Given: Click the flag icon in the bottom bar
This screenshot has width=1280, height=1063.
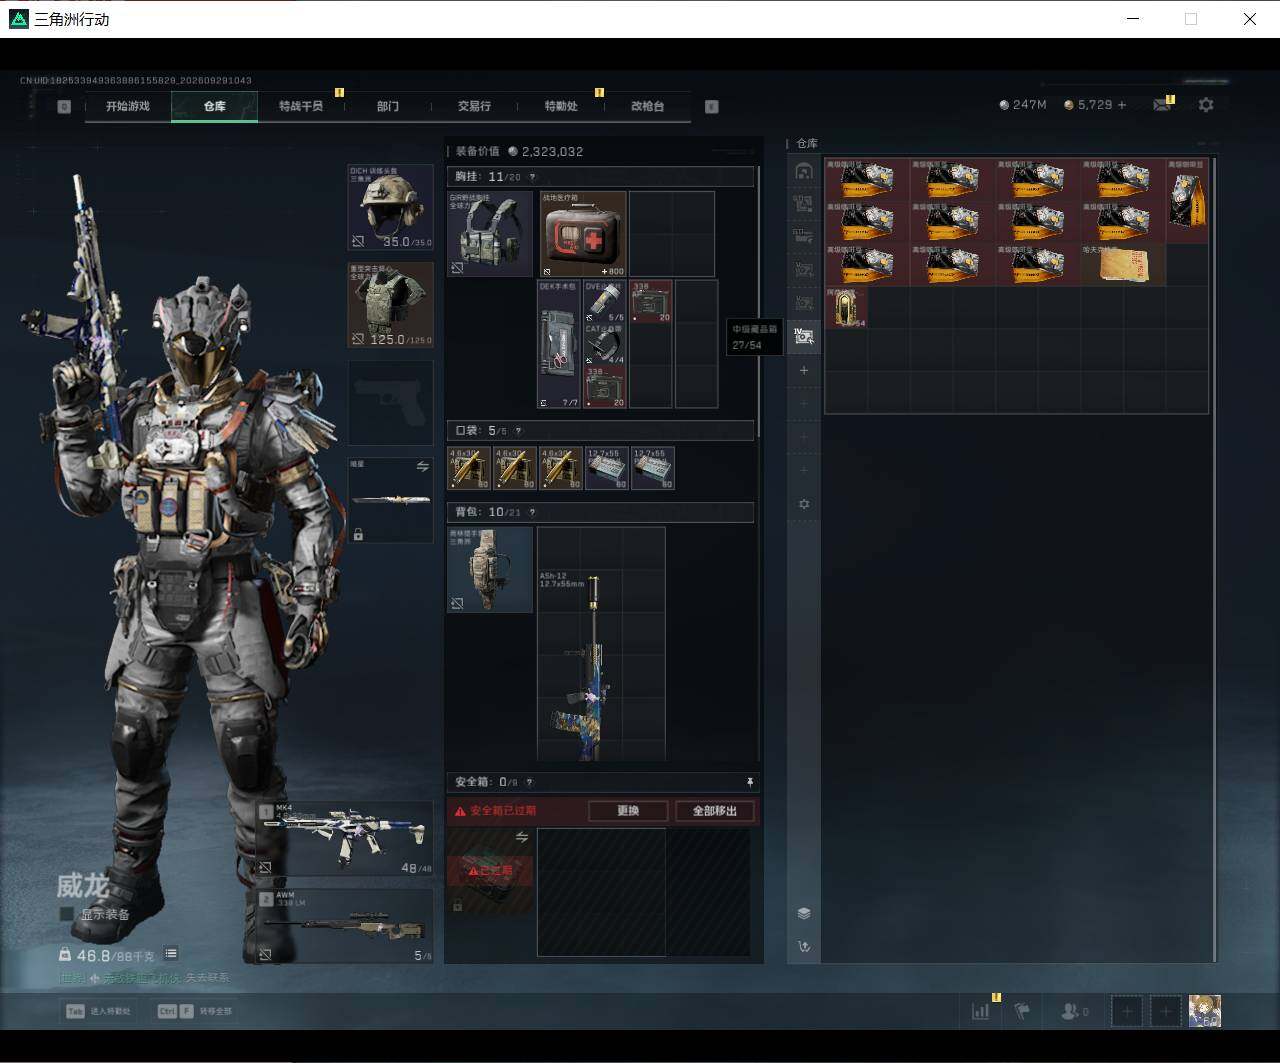Looking at the screenshot, I should [x=1022, y=1011].
